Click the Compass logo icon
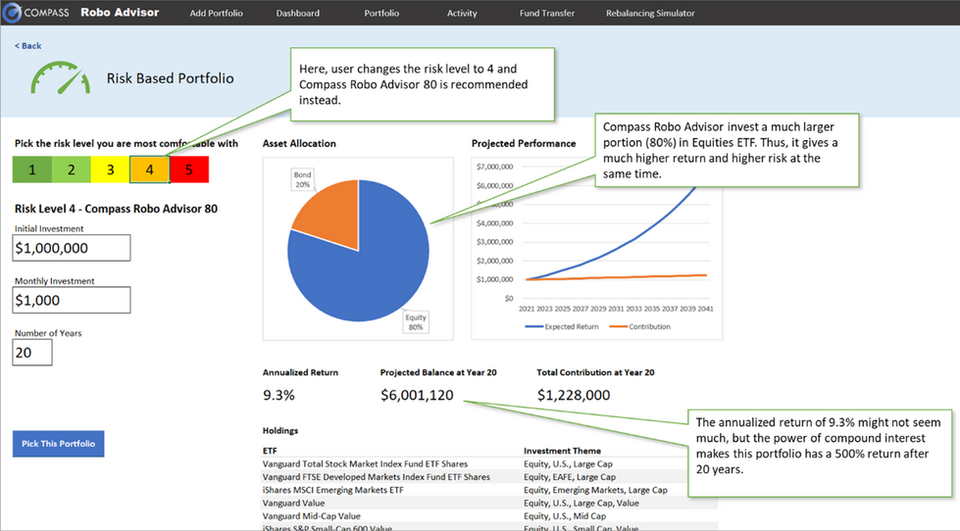This screenshot has height=531, width=960. [x=12, y=12]
